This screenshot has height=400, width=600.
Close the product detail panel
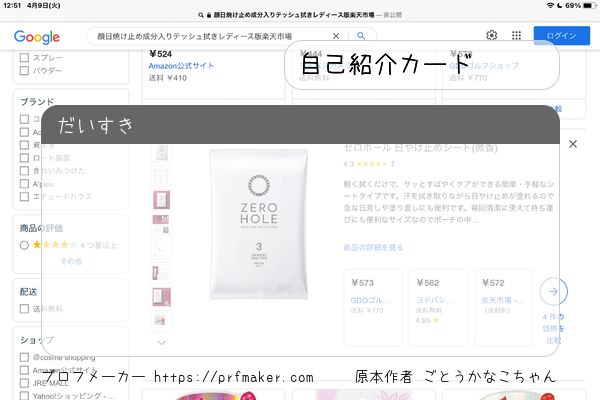(573, 144)
